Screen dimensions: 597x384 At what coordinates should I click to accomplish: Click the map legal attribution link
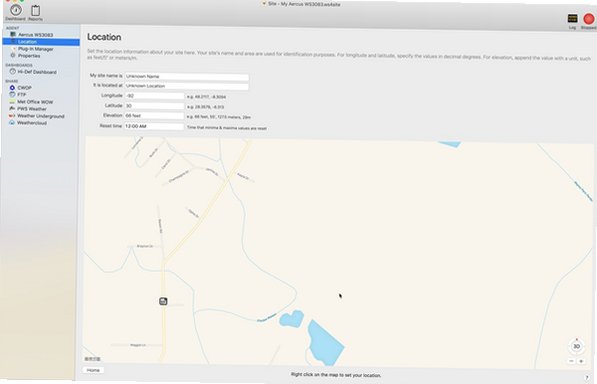[92, 359]
